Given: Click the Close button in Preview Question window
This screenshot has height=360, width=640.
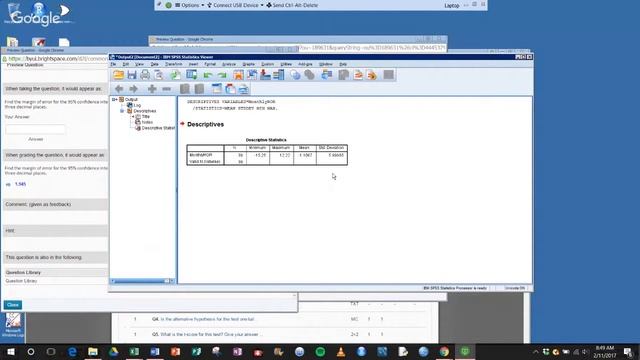Looking at the screenshot, I should coord(13,304).
